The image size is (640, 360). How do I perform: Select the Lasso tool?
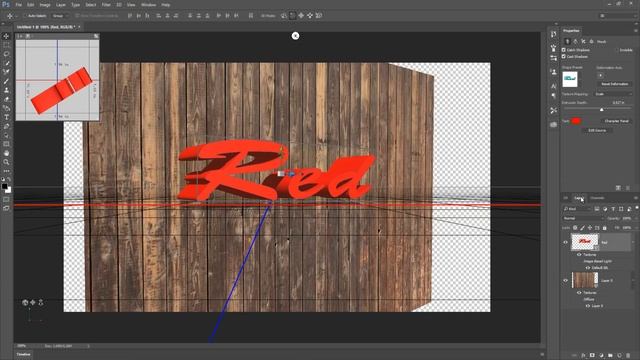pos(6,54)
